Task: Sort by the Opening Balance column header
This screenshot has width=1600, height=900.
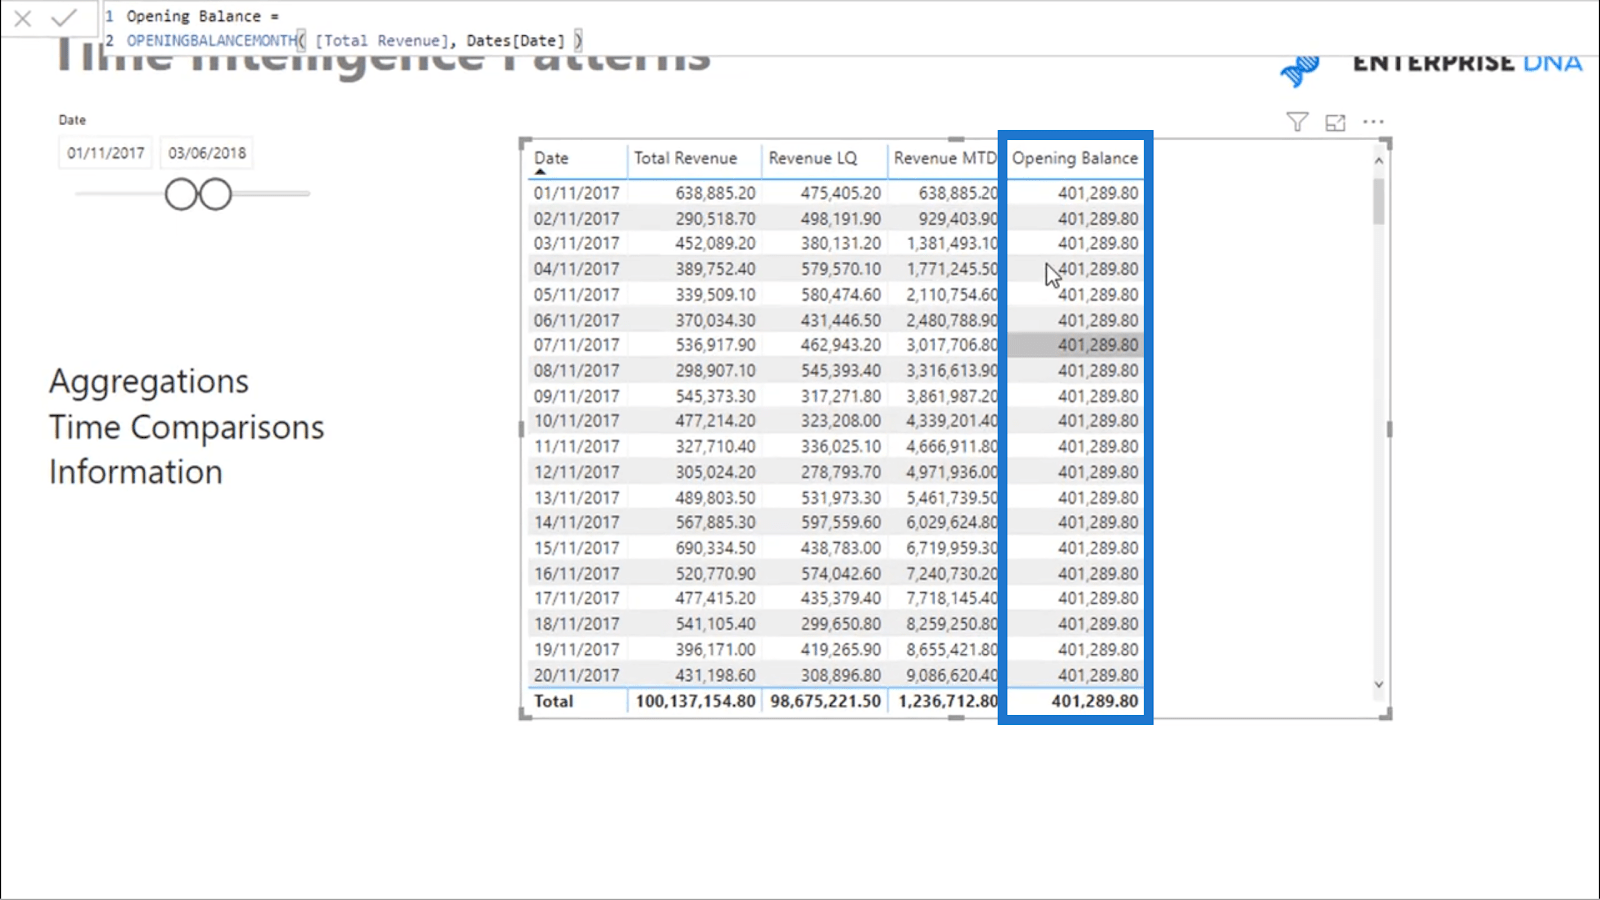Action: [1075, 158]
